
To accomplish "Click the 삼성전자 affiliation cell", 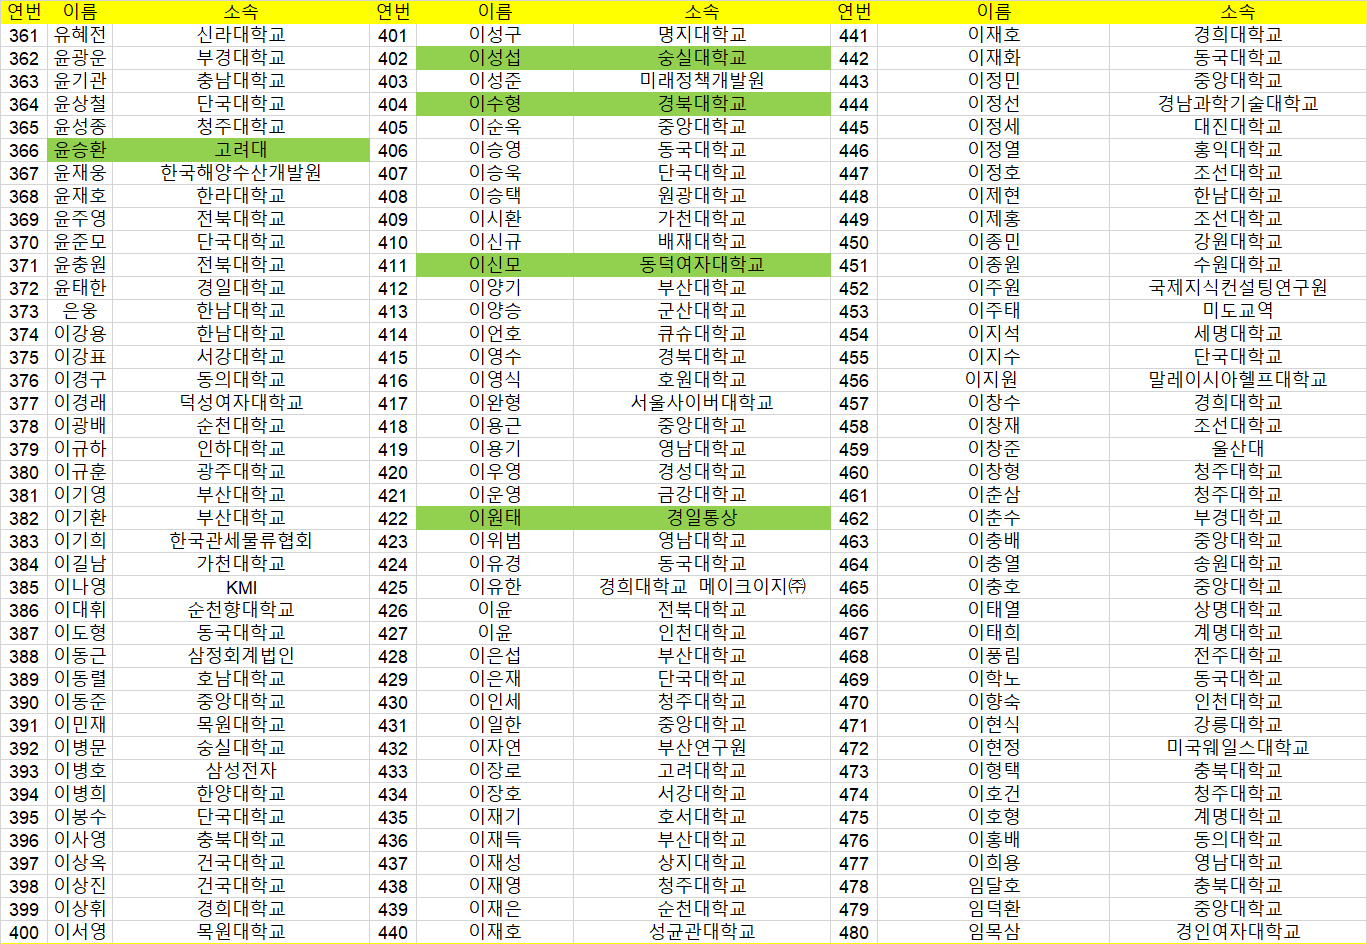I will tap(240, 771).
